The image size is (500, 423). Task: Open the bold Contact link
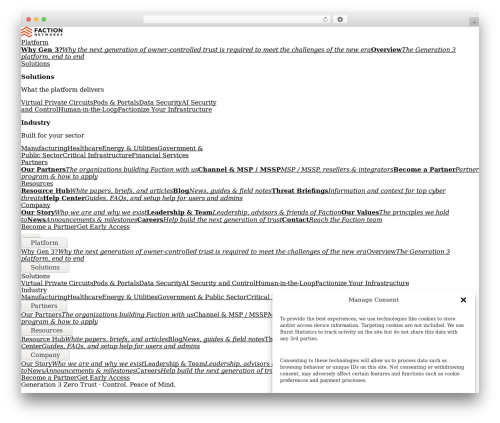pyautogui.click(x=296, y=220)
